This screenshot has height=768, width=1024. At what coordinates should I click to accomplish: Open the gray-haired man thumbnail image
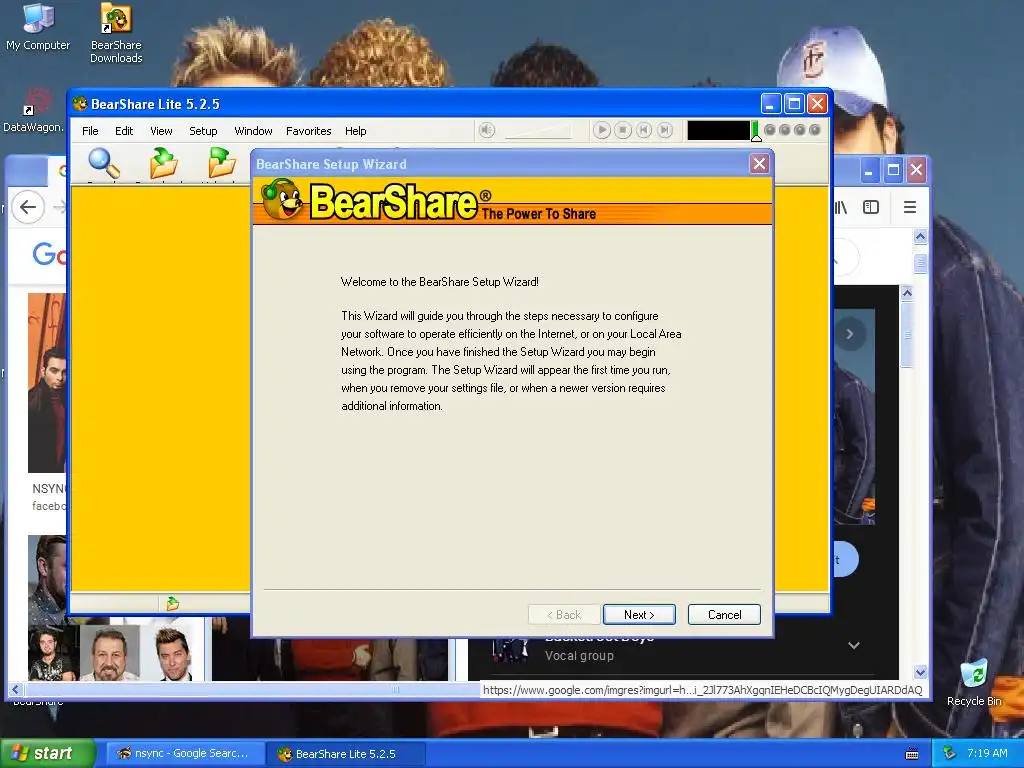point(110,653)
